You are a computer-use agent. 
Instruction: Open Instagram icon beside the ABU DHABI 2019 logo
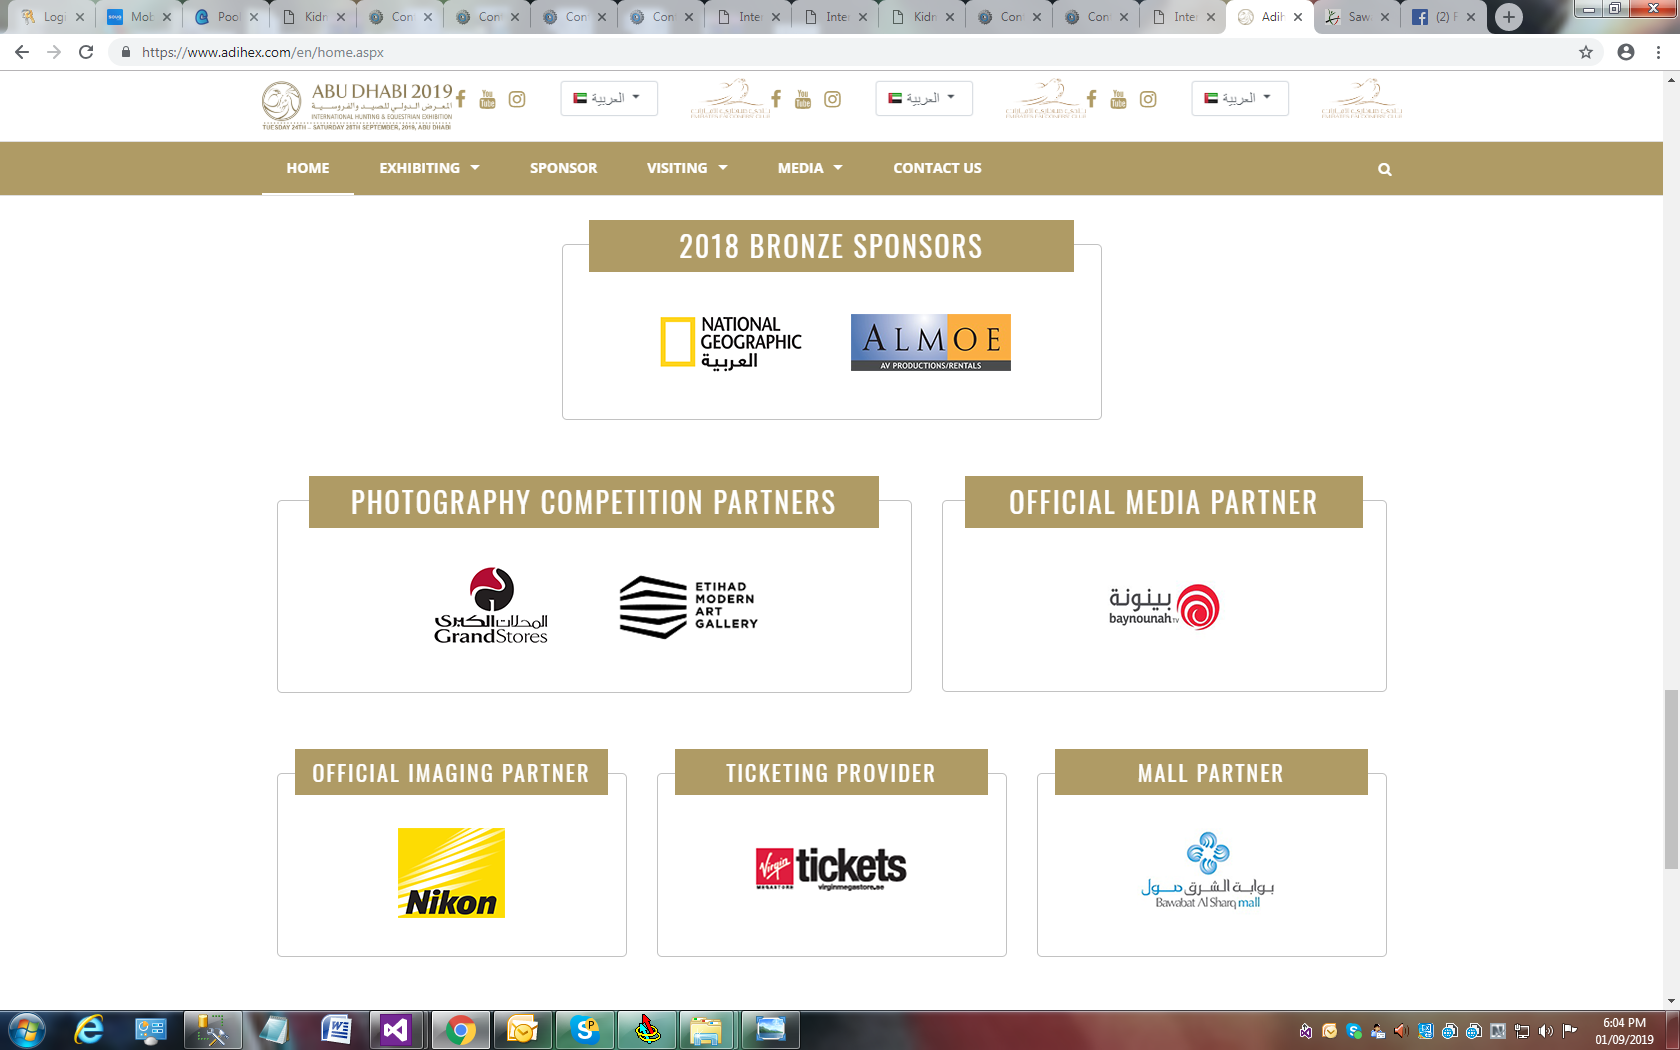(x=517, y=99)
